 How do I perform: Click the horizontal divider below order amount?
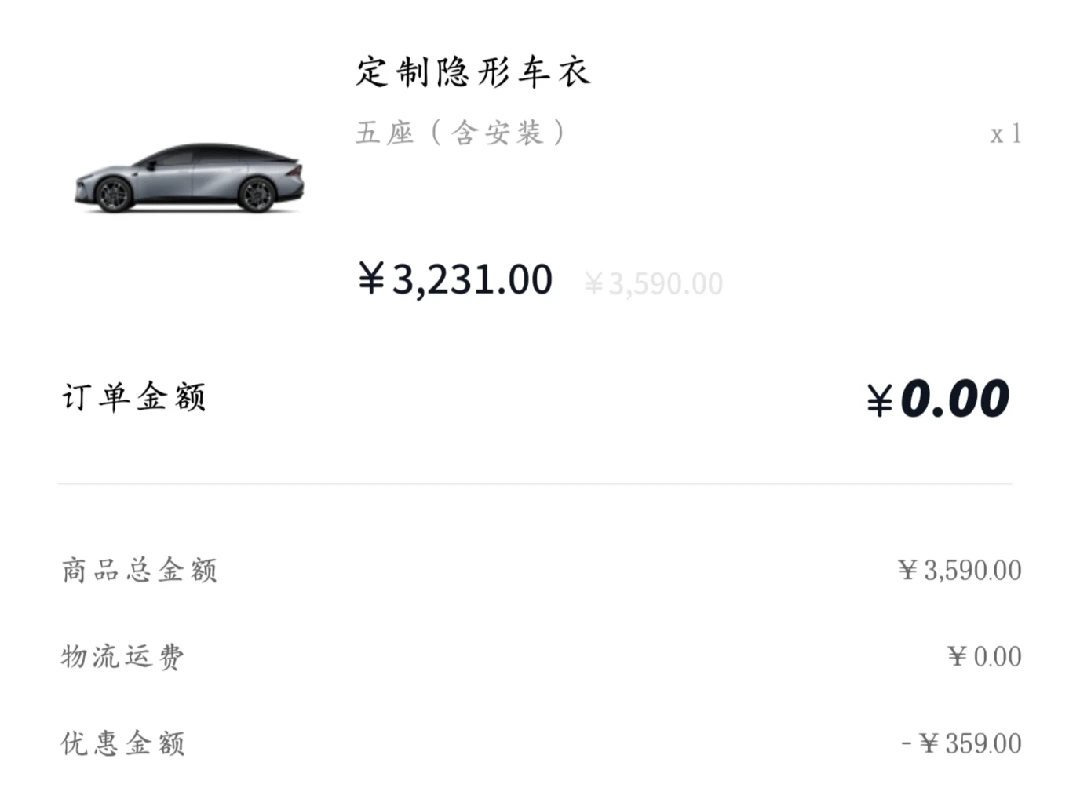[535, 484]
